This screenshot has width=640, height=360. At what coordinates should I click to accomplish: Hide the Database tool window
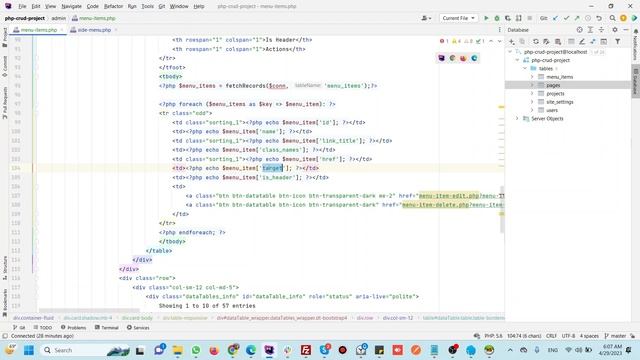[x=626, y=30]
